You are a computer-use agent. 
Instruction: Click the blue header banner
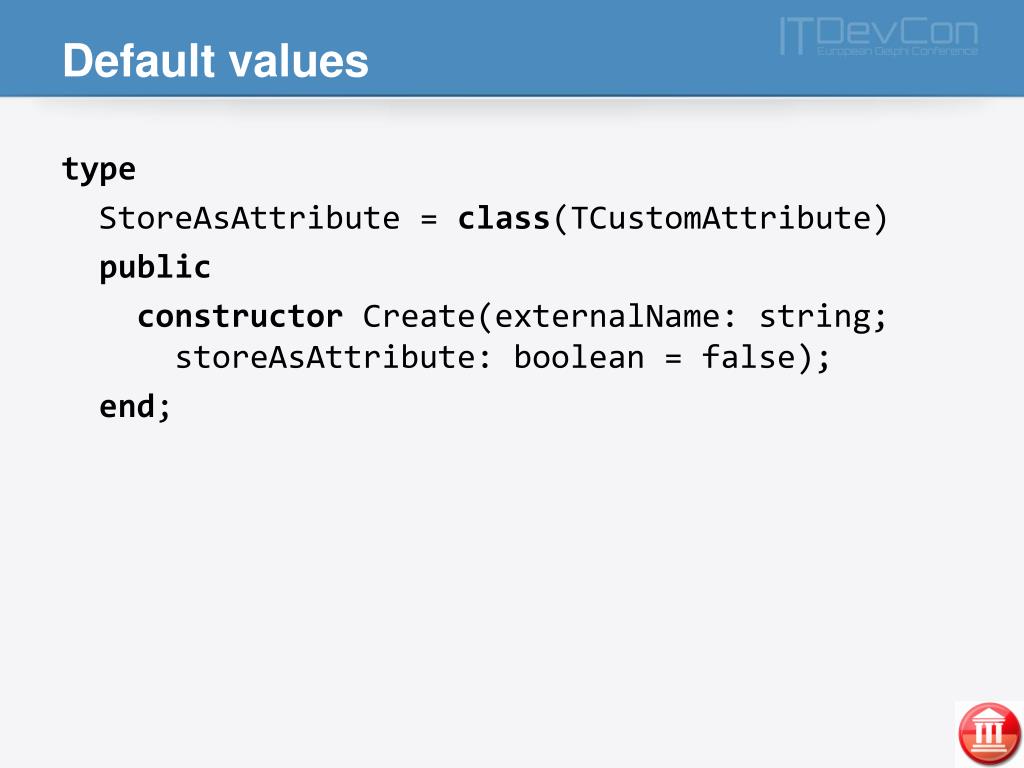[x=512, y=48]
